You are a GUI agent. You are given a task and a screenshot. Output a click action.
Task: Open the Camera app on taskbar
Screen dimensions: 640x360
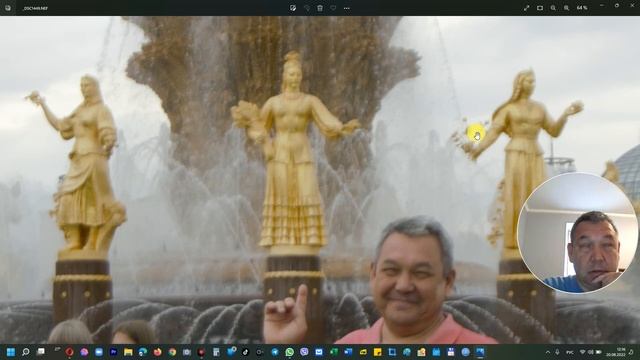[x=187, y=352]
